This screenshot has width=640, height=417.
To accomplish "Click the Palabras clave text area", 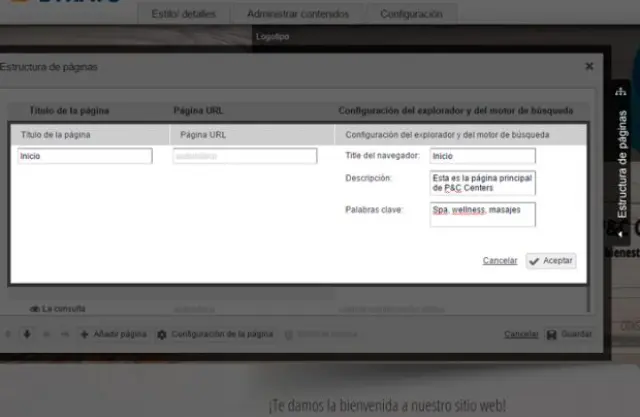I will click(x=482, y=214).
